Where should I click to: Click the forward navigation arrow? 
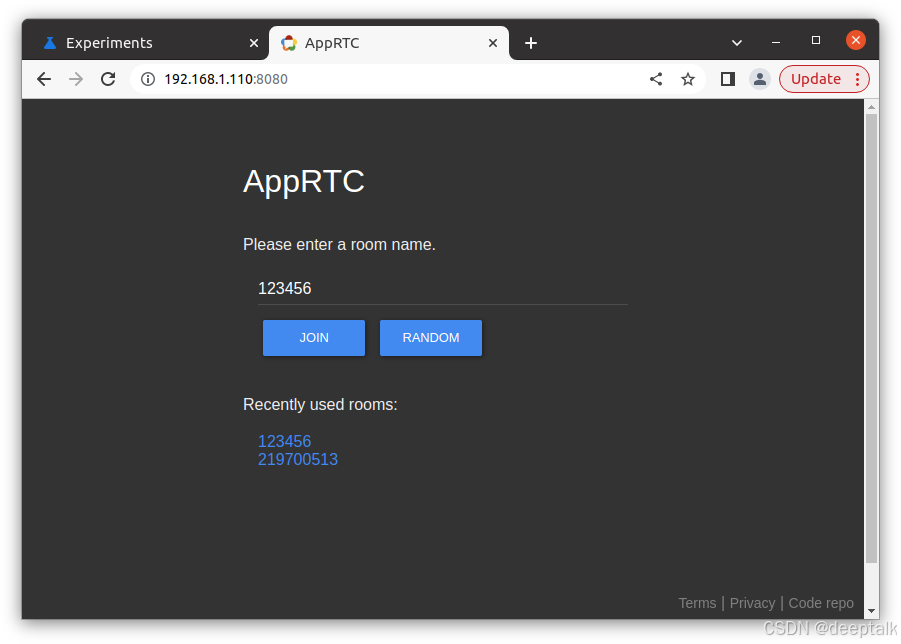click(76, 79)
